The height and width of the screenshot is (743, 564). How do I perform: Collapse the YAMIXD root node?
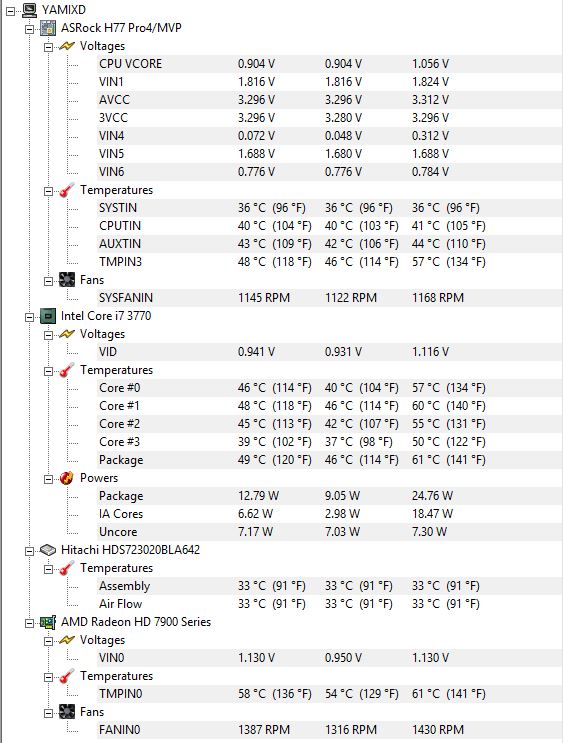(10, 11)
